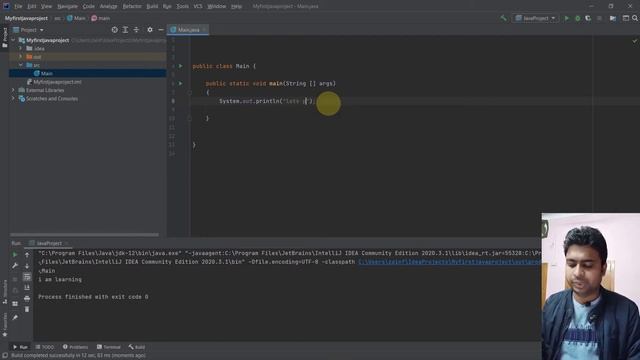This screenshot has width=640, height=360.
Task: Rerun program with green arrow in Run panel
Action: [x=15, y=255]
